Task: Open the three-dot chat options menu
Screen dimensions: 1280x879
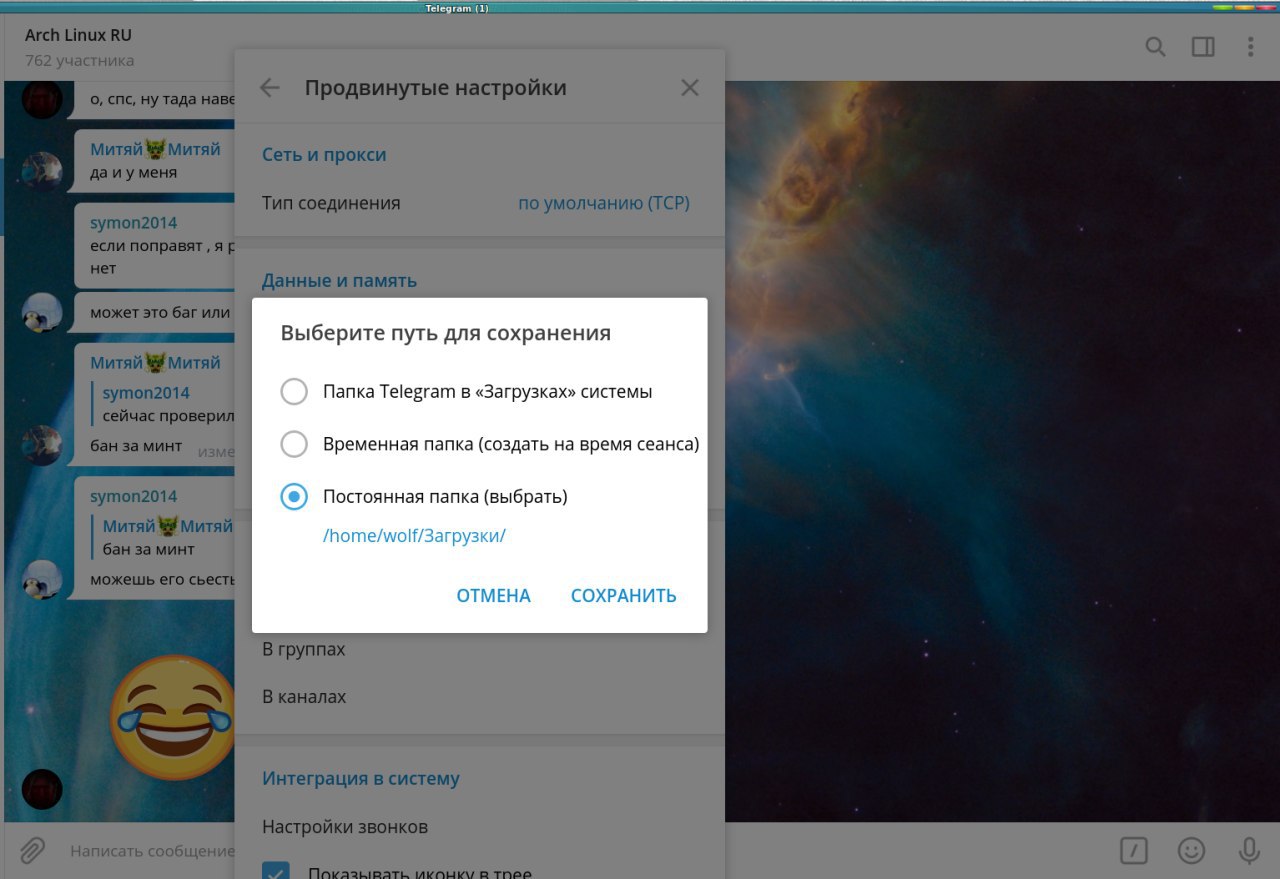Action: click(1250, 47)
